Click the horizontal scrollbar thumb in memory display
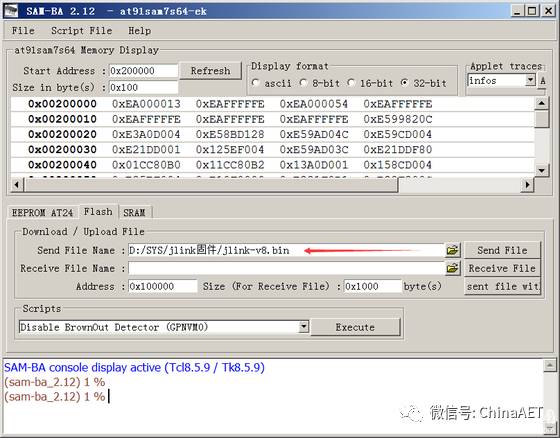 [211, 185]
